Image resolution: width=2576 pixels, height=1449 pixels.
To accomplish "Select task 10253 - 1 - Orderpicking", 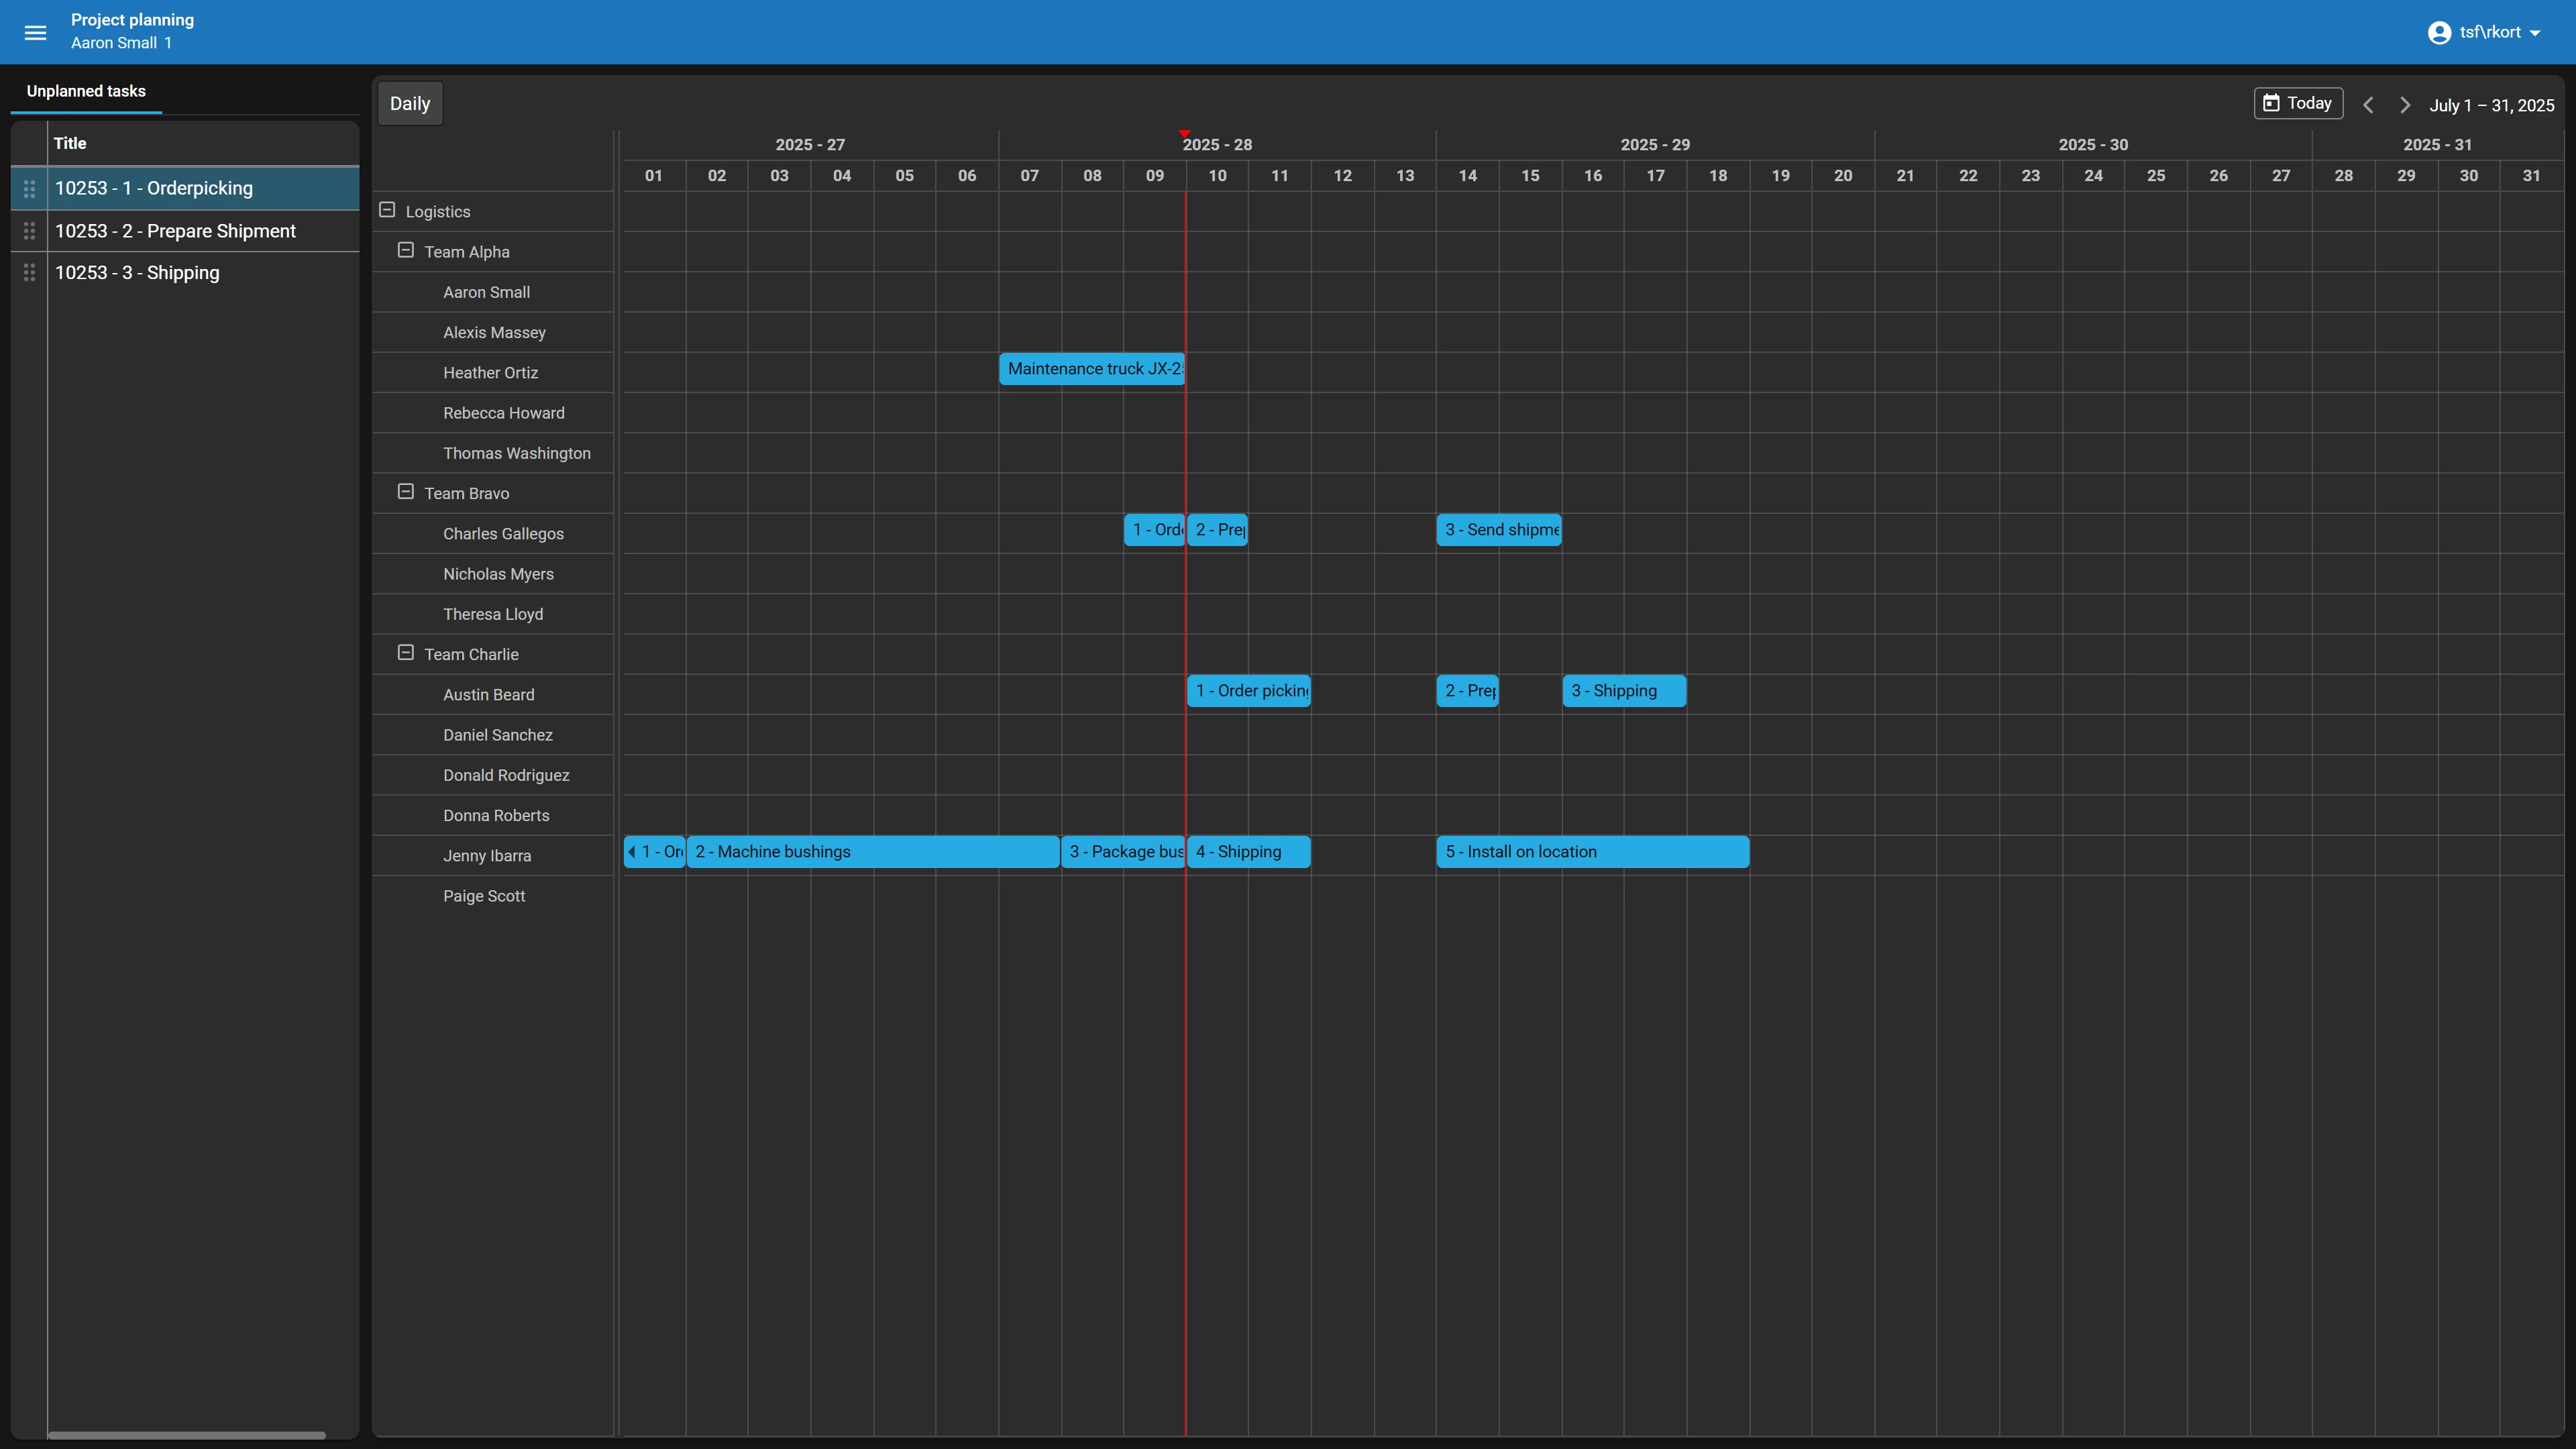I will (203, 188).
